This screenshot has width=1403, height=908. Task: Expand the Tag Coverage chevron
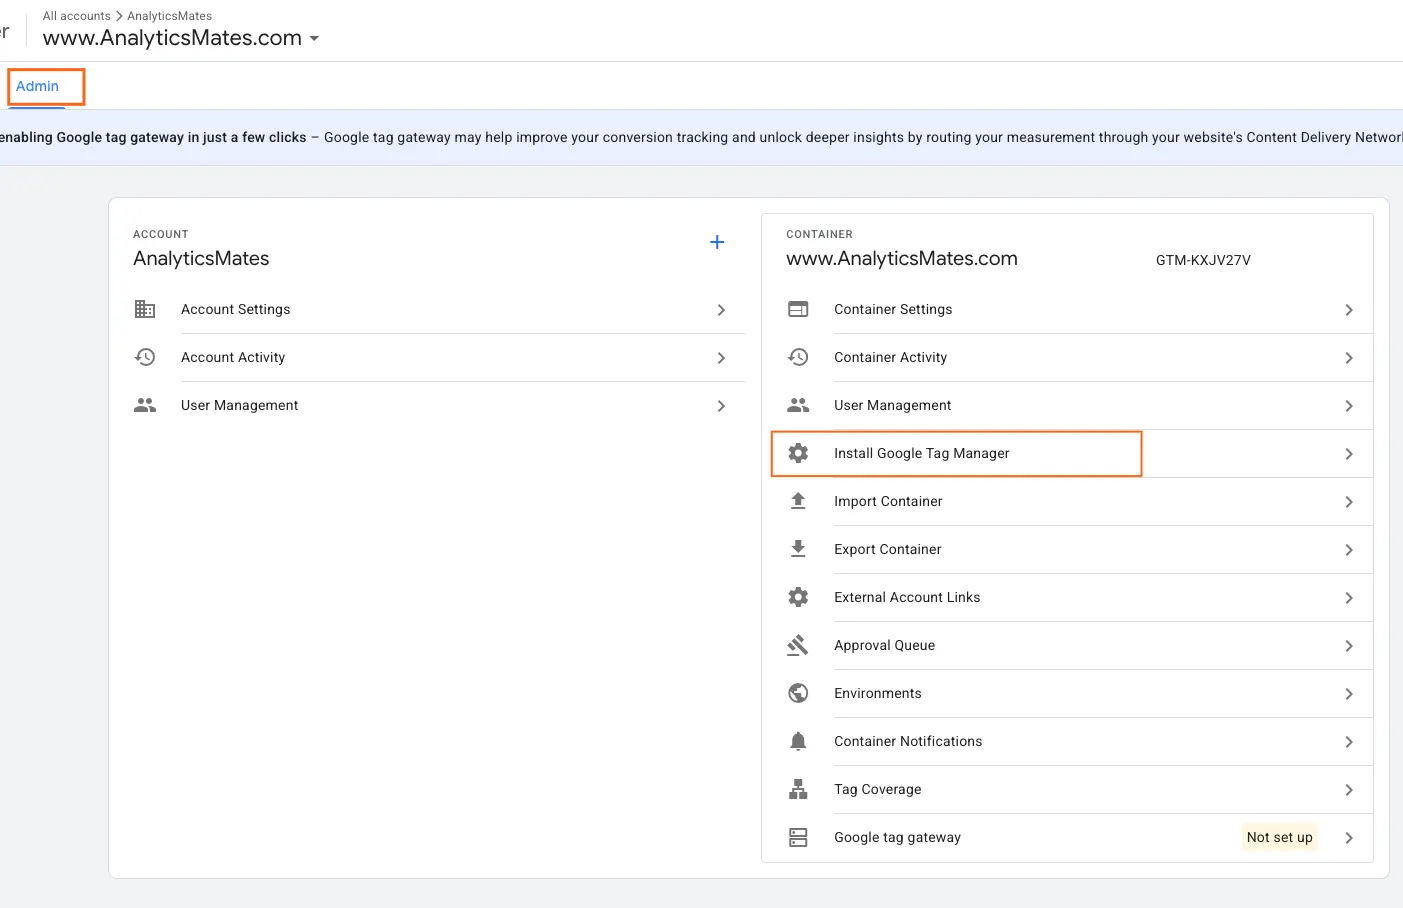tap(1349, 790)
